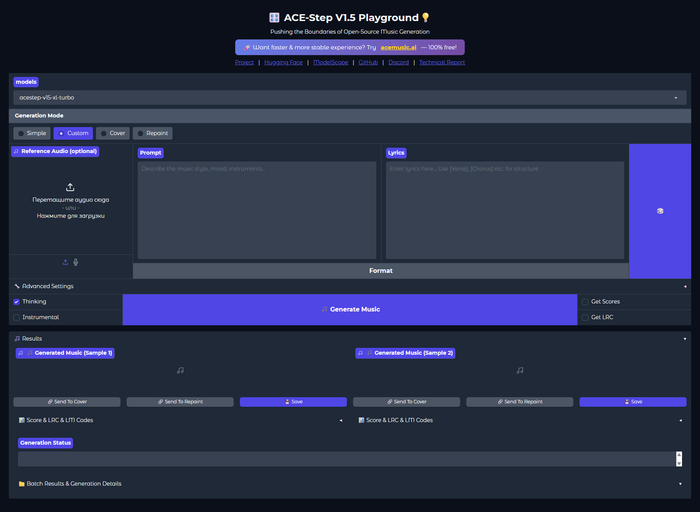Click the upload file icon under Reference Audio
700x512 pixels.
[x=65, y=262]
